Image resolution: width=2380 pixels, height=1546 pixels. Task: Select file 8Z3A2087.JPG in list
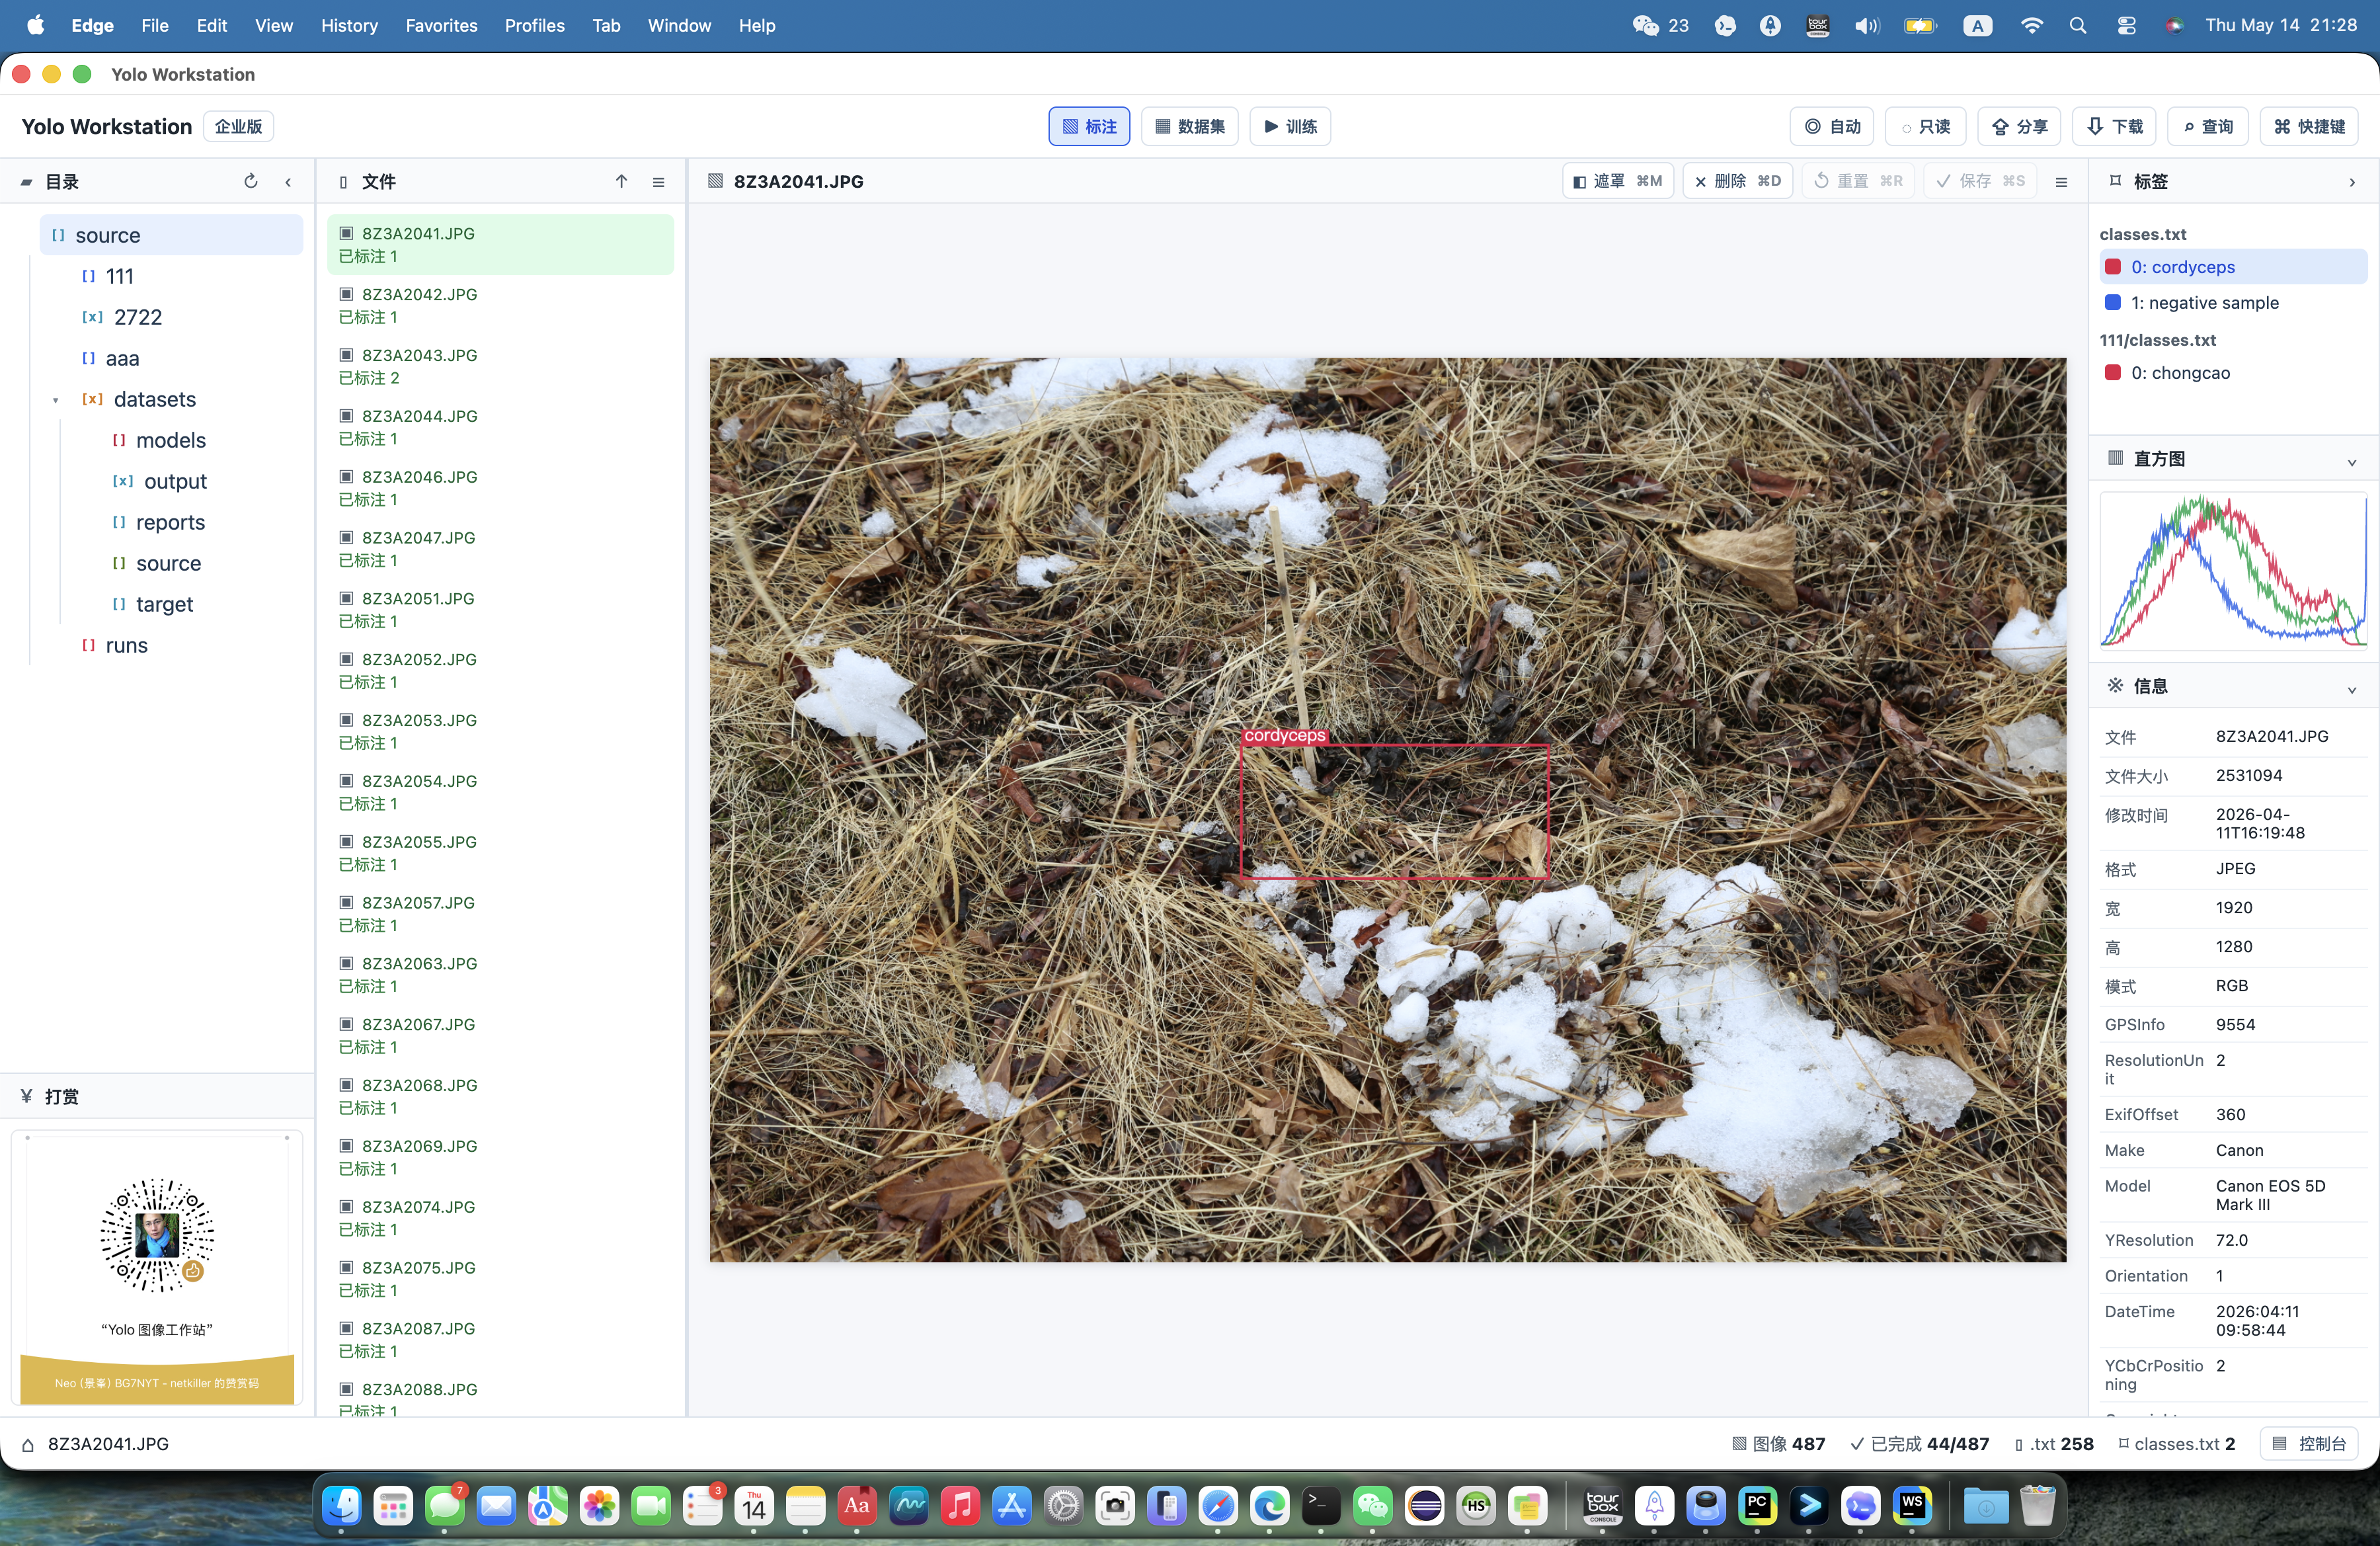500,1339
